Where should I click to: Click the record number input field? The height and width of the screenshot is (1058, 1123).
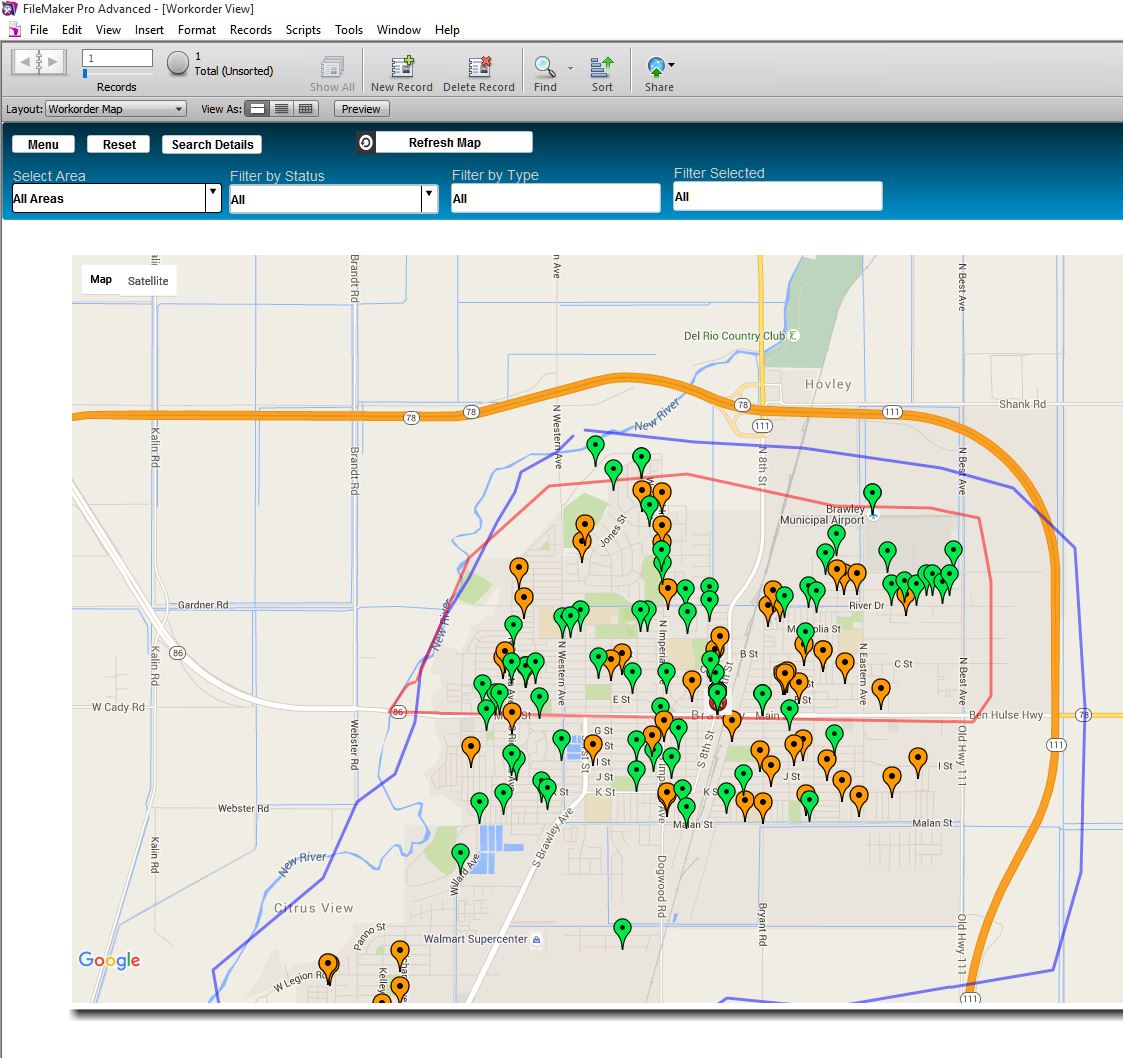point(117,58)
